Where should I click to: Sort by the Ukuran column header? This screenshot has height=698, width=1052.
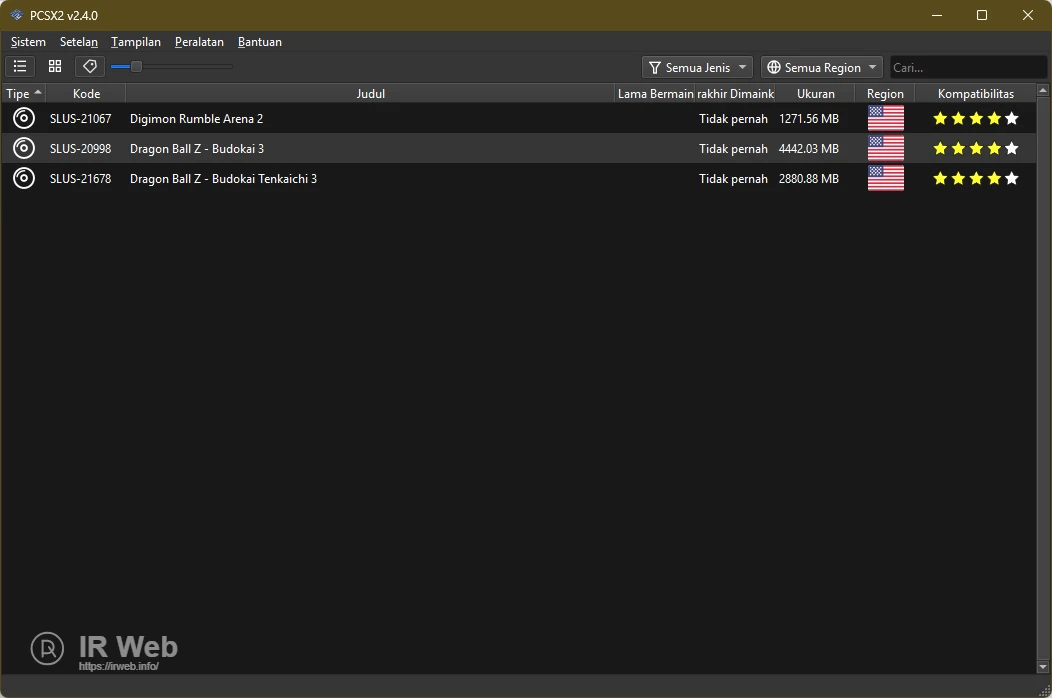point(815,93)
